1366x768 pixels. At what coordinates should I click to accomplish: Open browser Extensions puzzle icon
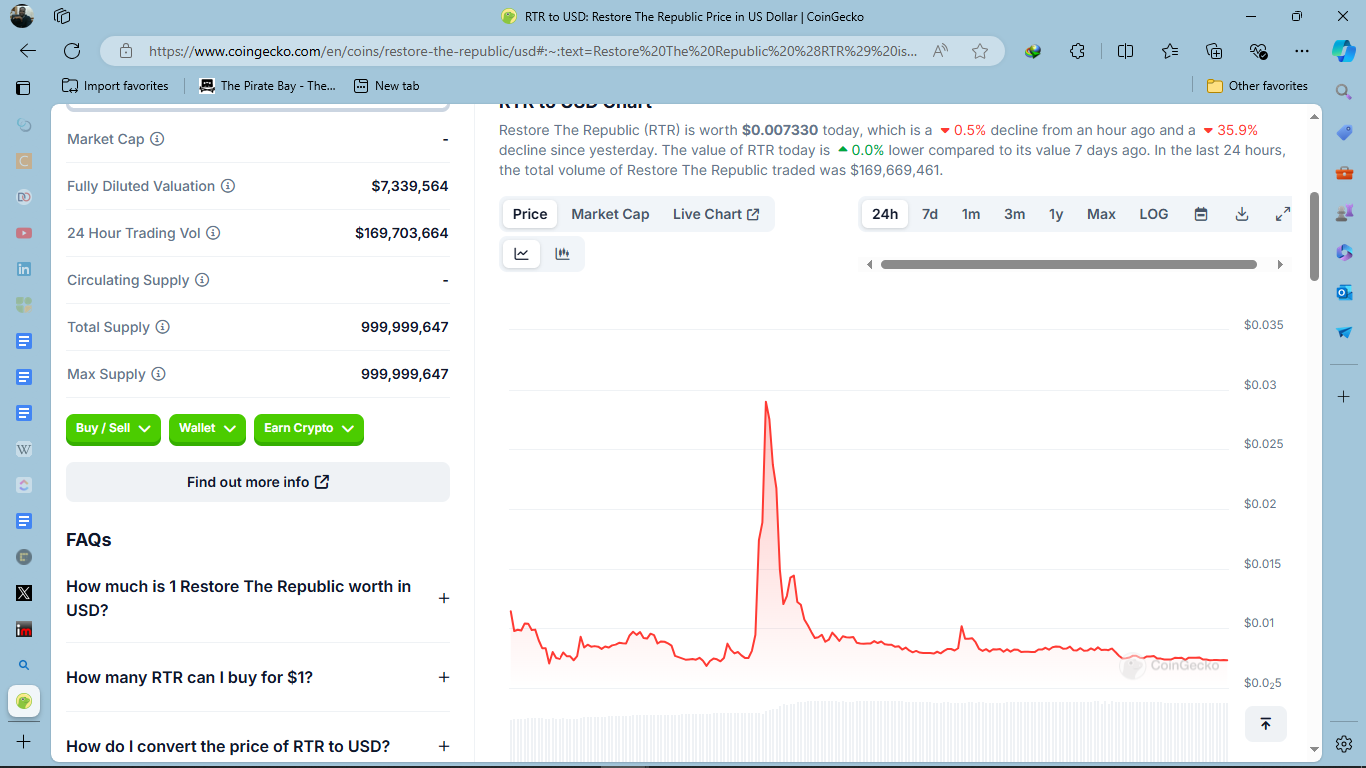tap(1077, 51)
